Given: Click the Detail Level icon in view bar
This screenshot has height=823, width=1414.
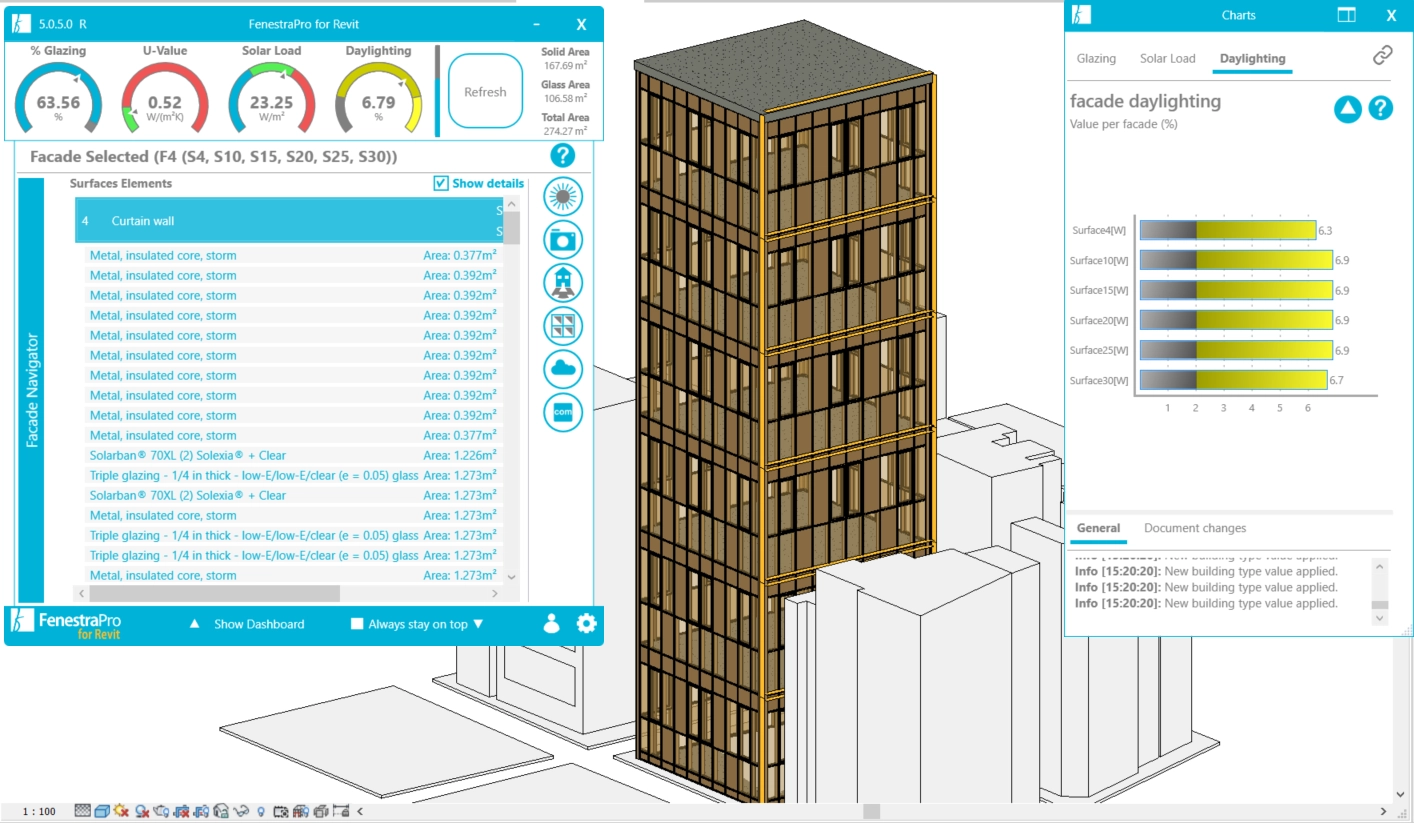Looking at the screenshot, I should (83, 811).
